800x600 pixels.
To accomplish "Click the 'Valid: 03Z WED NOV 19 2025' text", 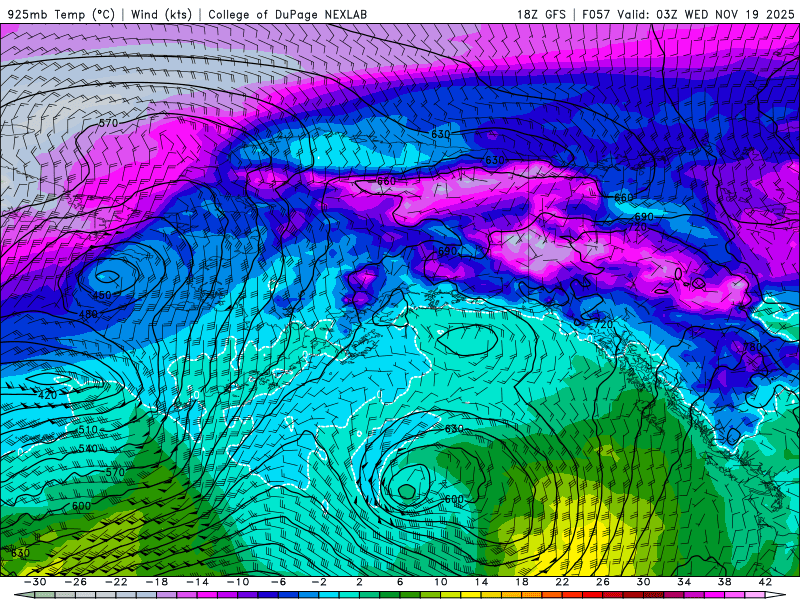I will click(x=706, y=14).
